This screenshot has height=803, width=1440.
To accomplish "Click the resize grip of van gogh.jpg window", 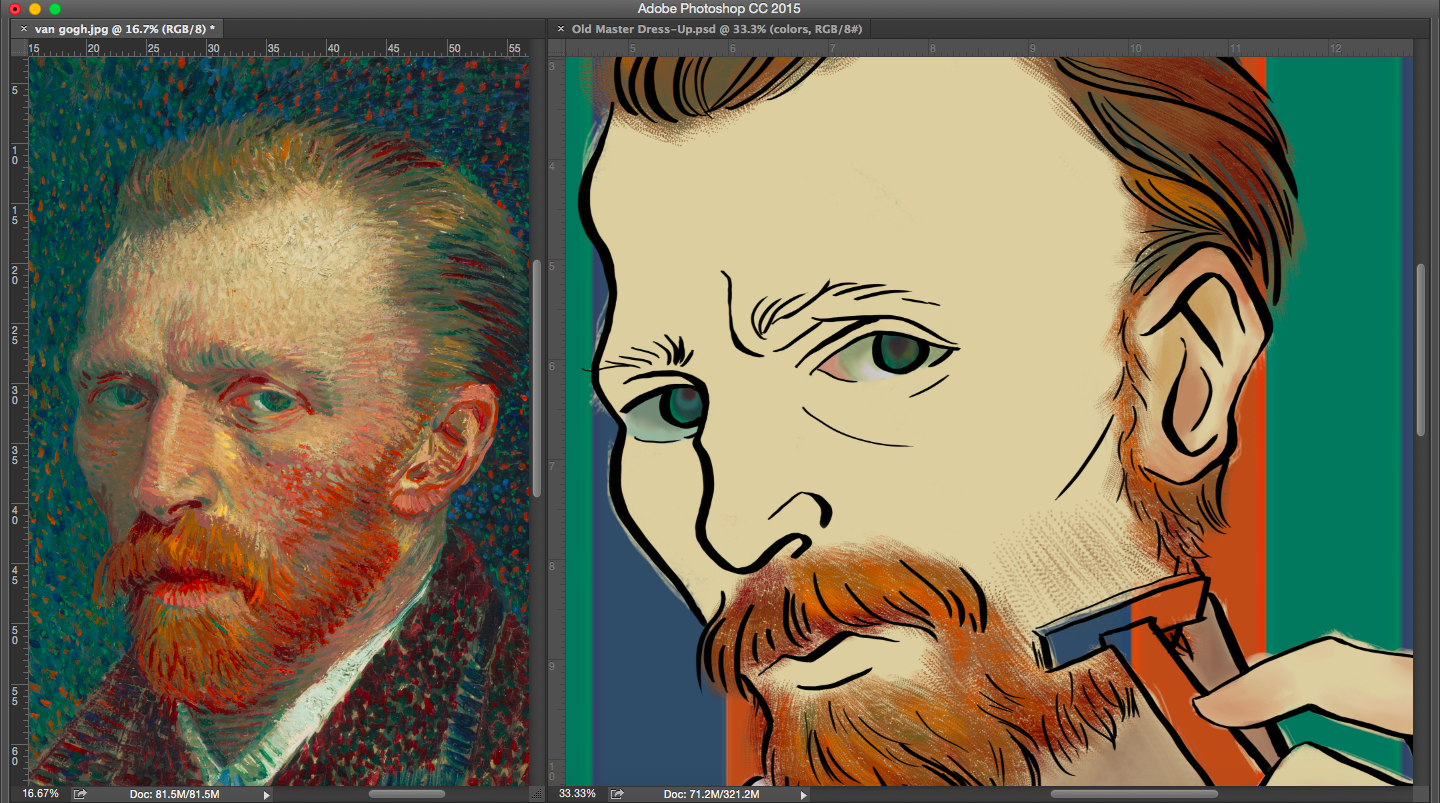I will click(537, 794).
